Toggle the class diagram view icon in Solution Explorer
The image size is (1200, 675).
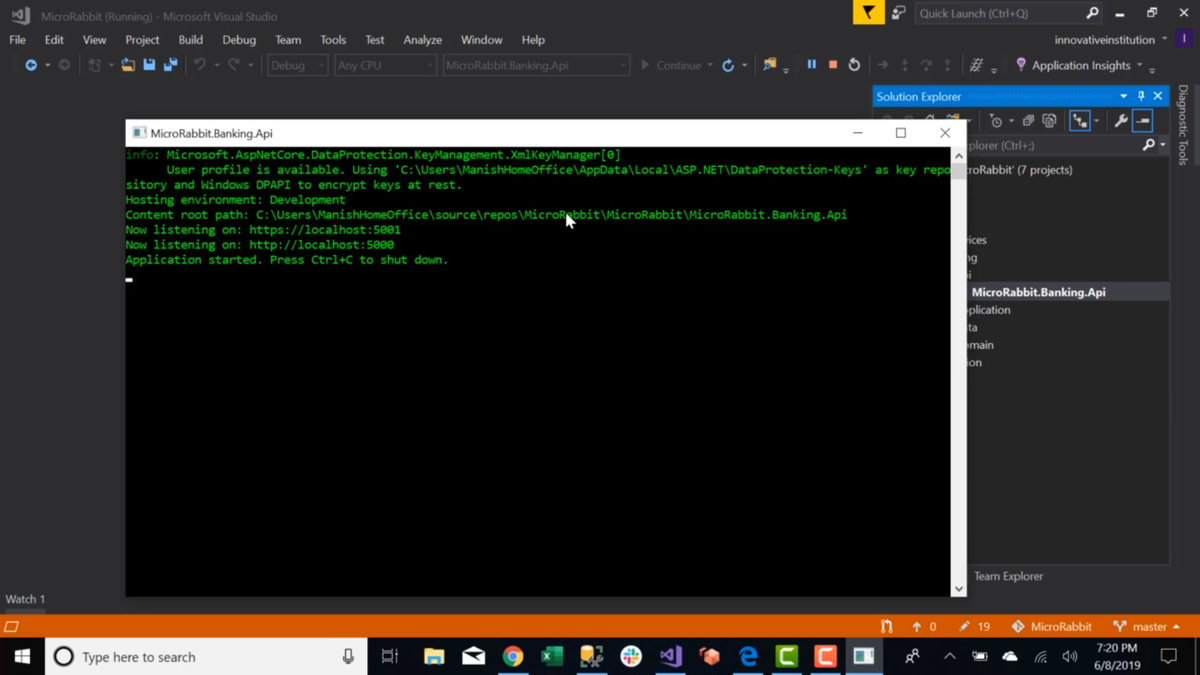[1080, 121]
